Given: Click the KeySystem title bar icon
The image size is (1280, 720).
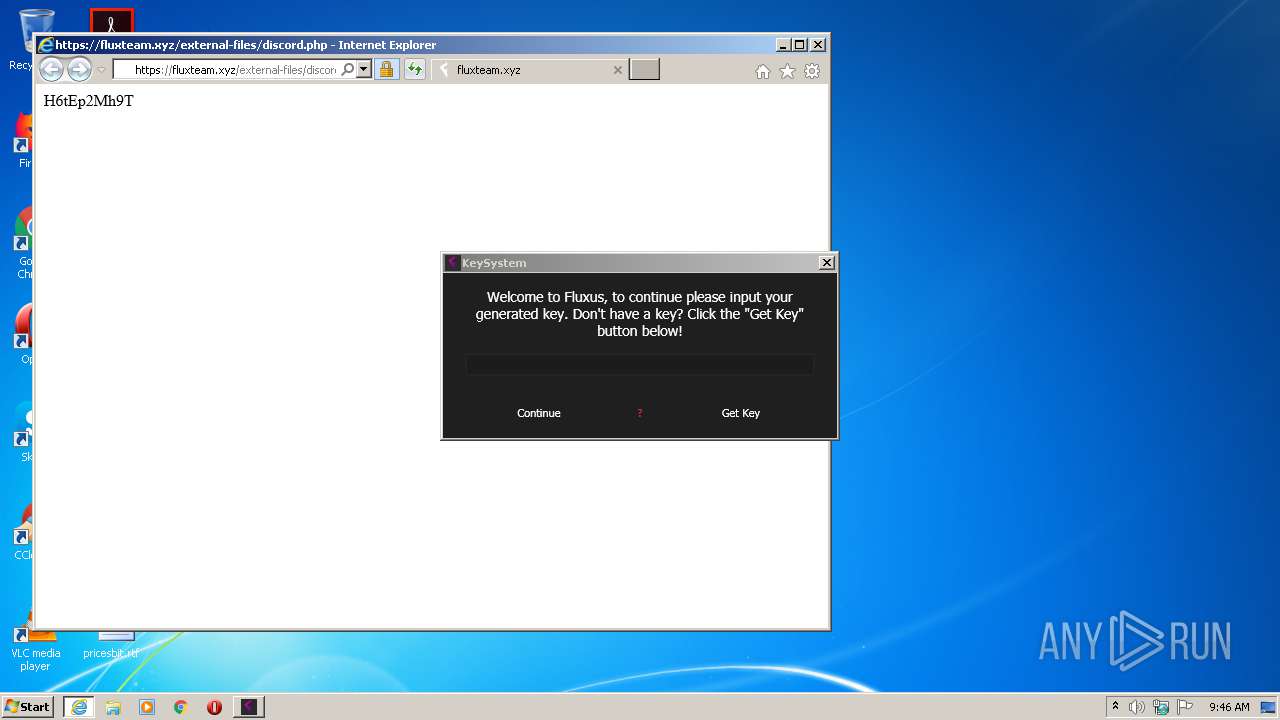Looking at the screenshot, I should click(x=453, y=263).
